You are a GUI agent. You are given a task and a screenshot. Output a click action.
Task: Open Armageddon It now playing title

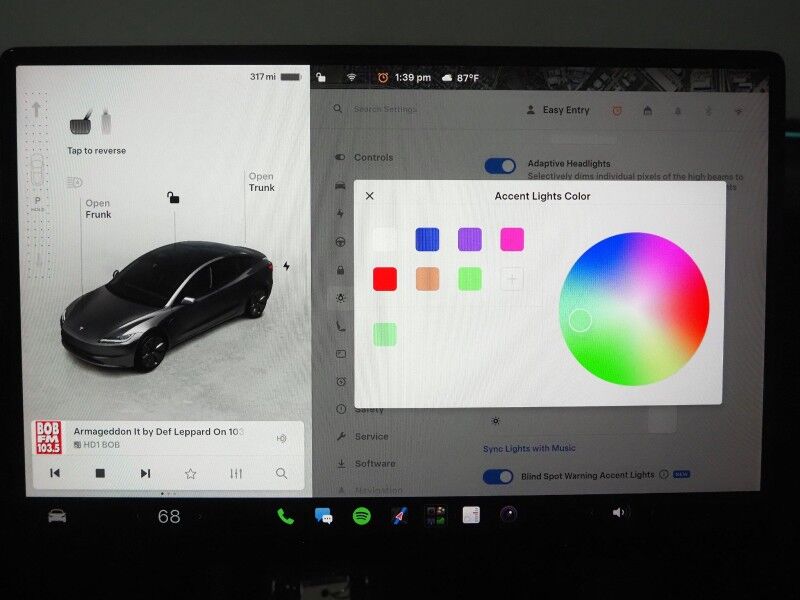[158, 432]
